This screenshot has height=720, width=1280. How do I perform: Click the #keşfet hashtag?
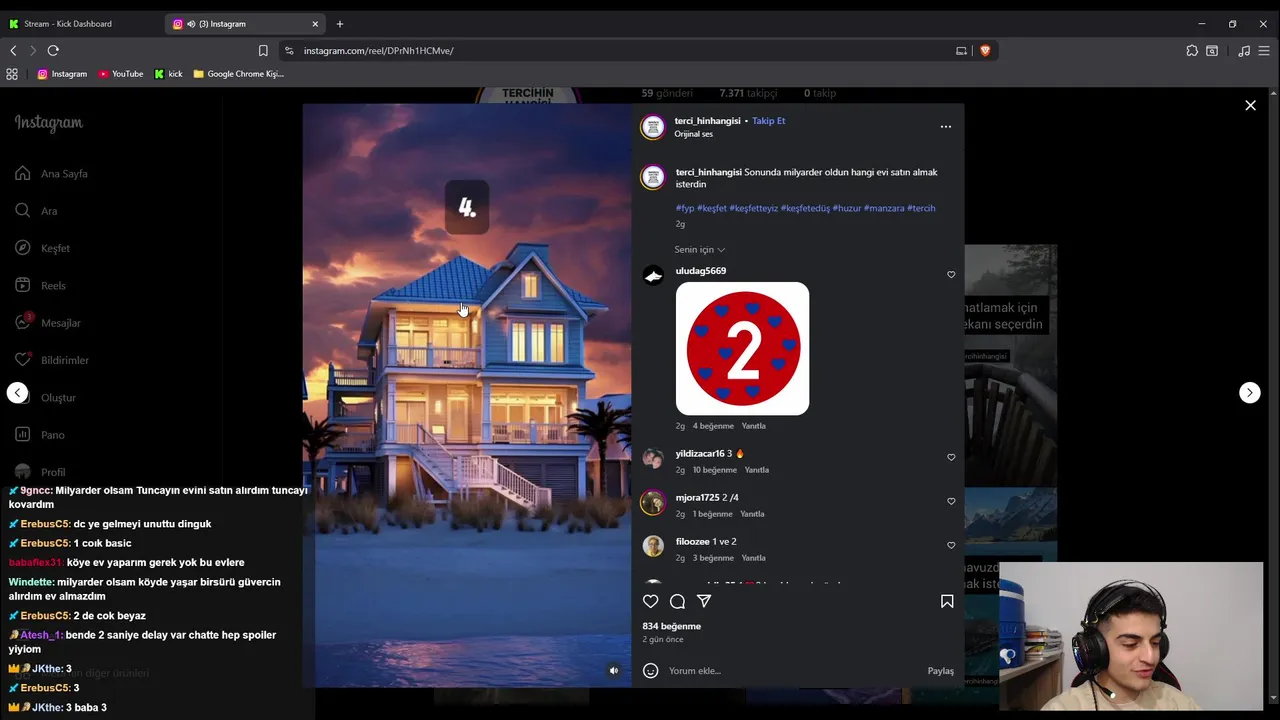pyautogui.click(x=712, y=208)
